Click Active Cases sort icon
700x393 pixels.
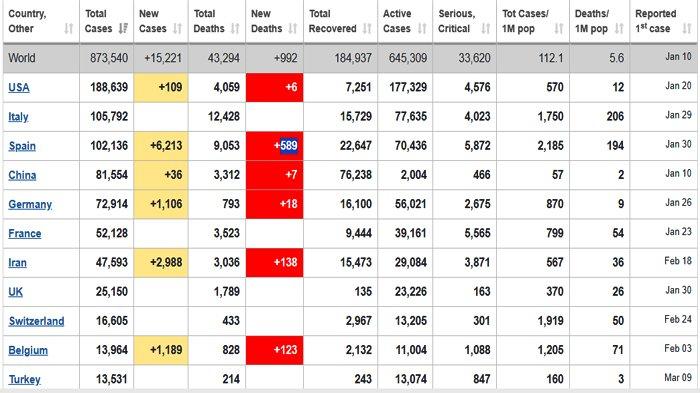422,29
